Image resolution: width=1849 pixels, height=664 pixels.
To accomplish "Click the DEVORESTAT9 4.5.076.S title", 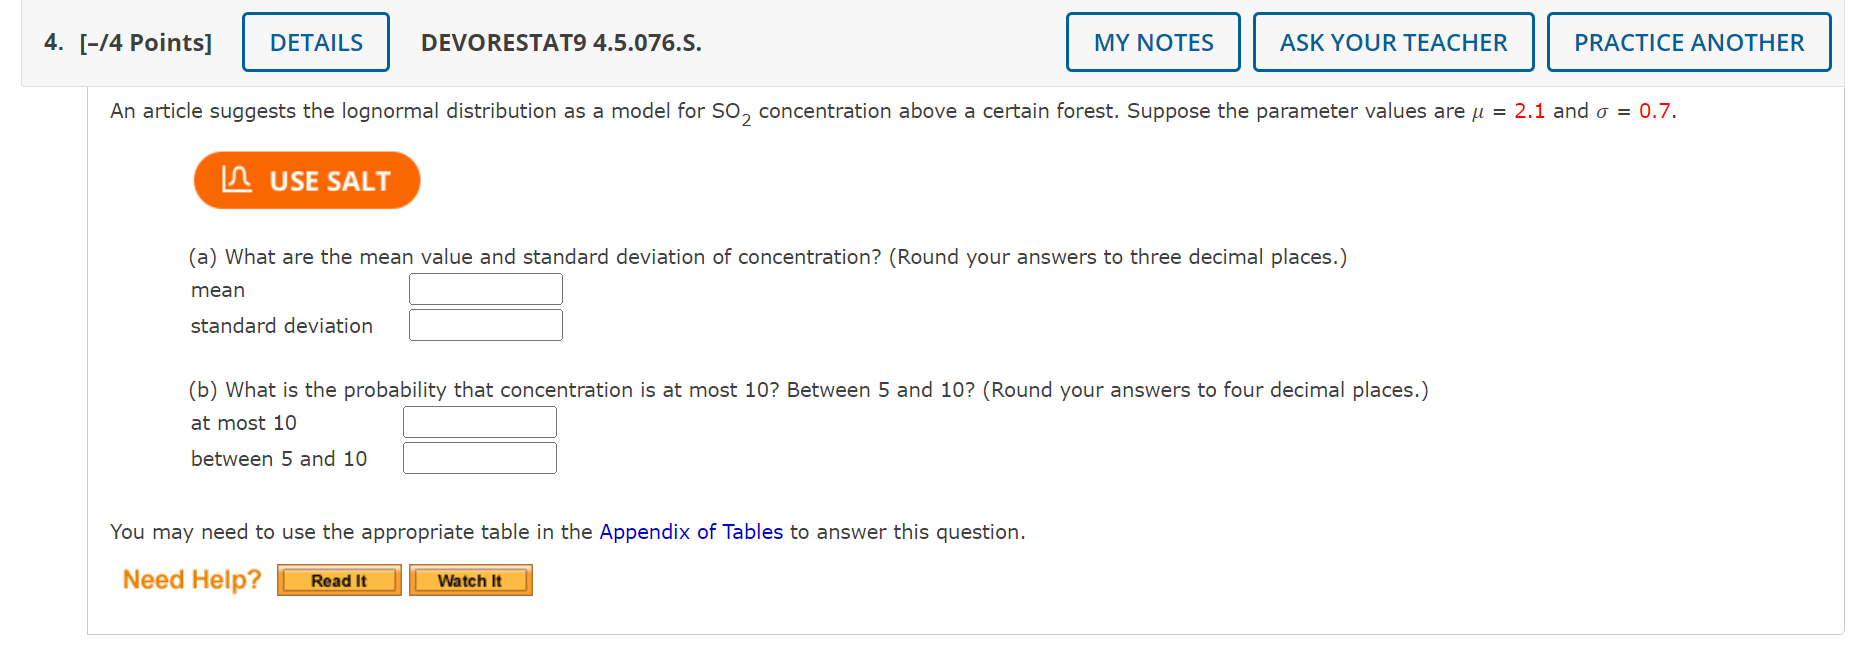I will (x=561, y=43).
